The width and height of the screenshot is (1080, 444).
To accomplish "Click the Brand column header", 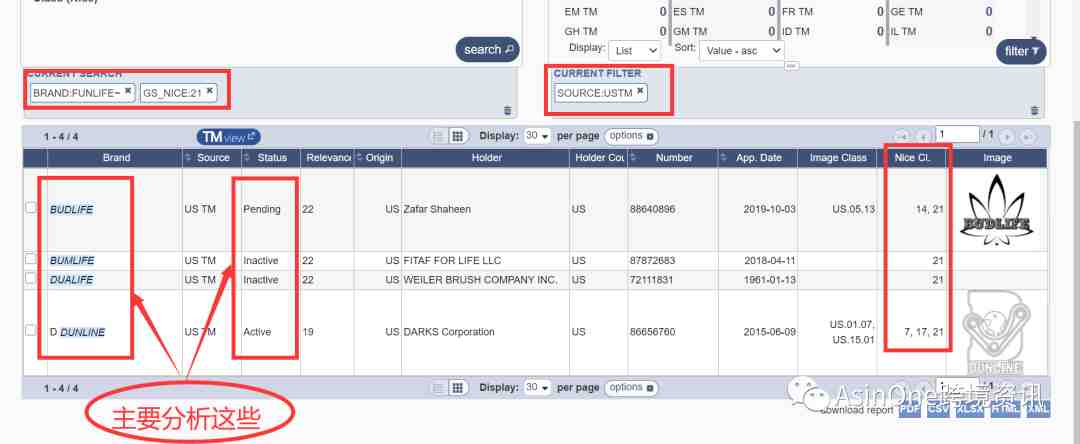I will point(116,158).
